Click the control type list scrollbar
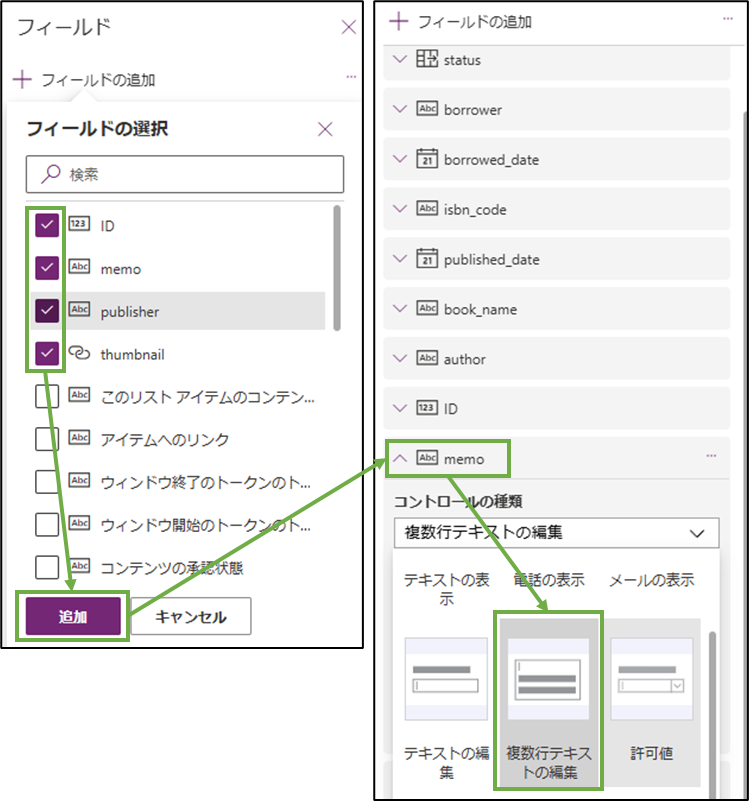Image resolution: width=749 pixels, height=801 pixels. point(712,715)
